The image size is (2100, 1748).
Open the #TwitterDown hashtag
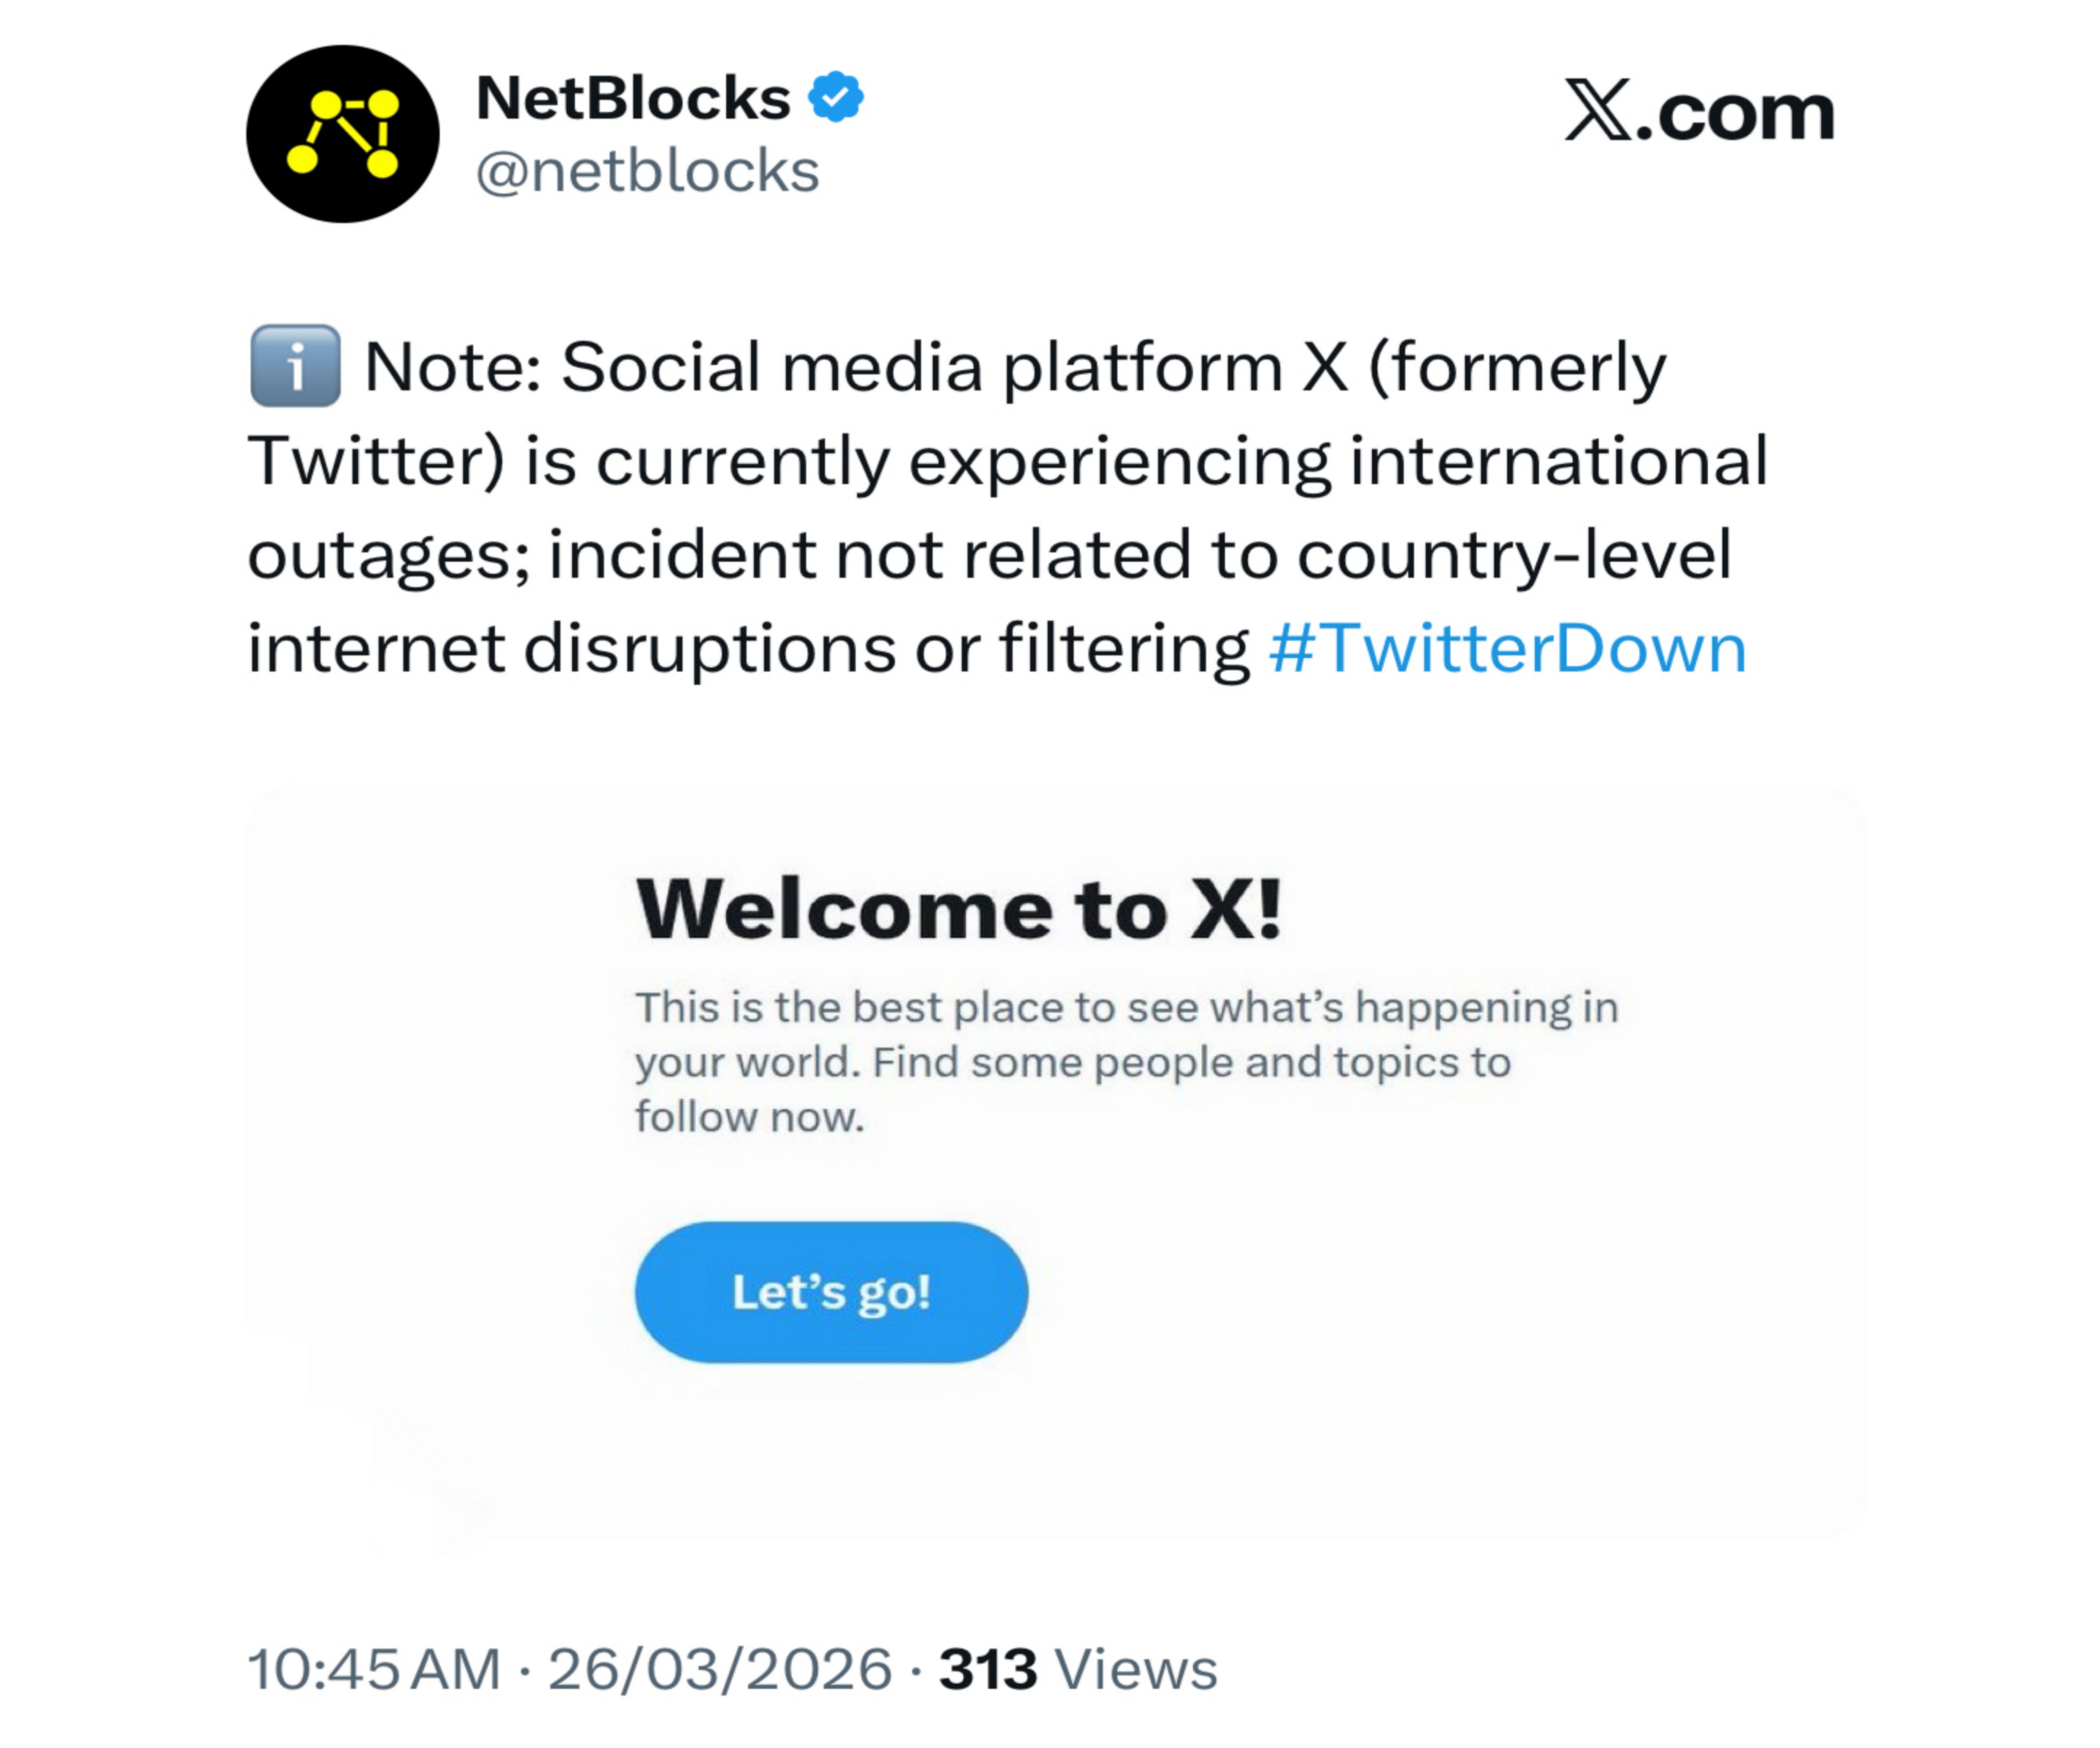(x=1506, y=648)
